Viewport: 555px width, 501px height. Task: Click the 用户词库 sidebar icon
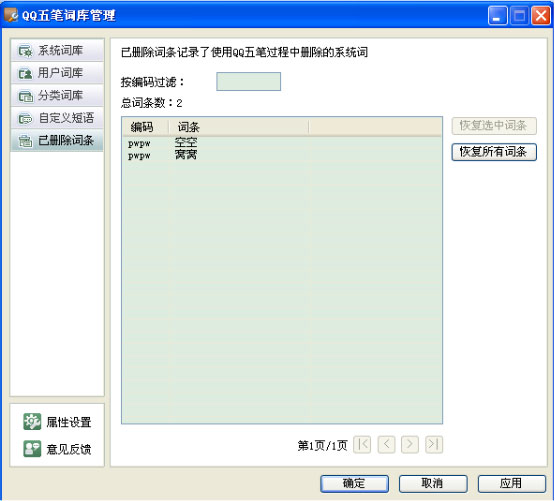pyautogui.click(x=25, y=74)
